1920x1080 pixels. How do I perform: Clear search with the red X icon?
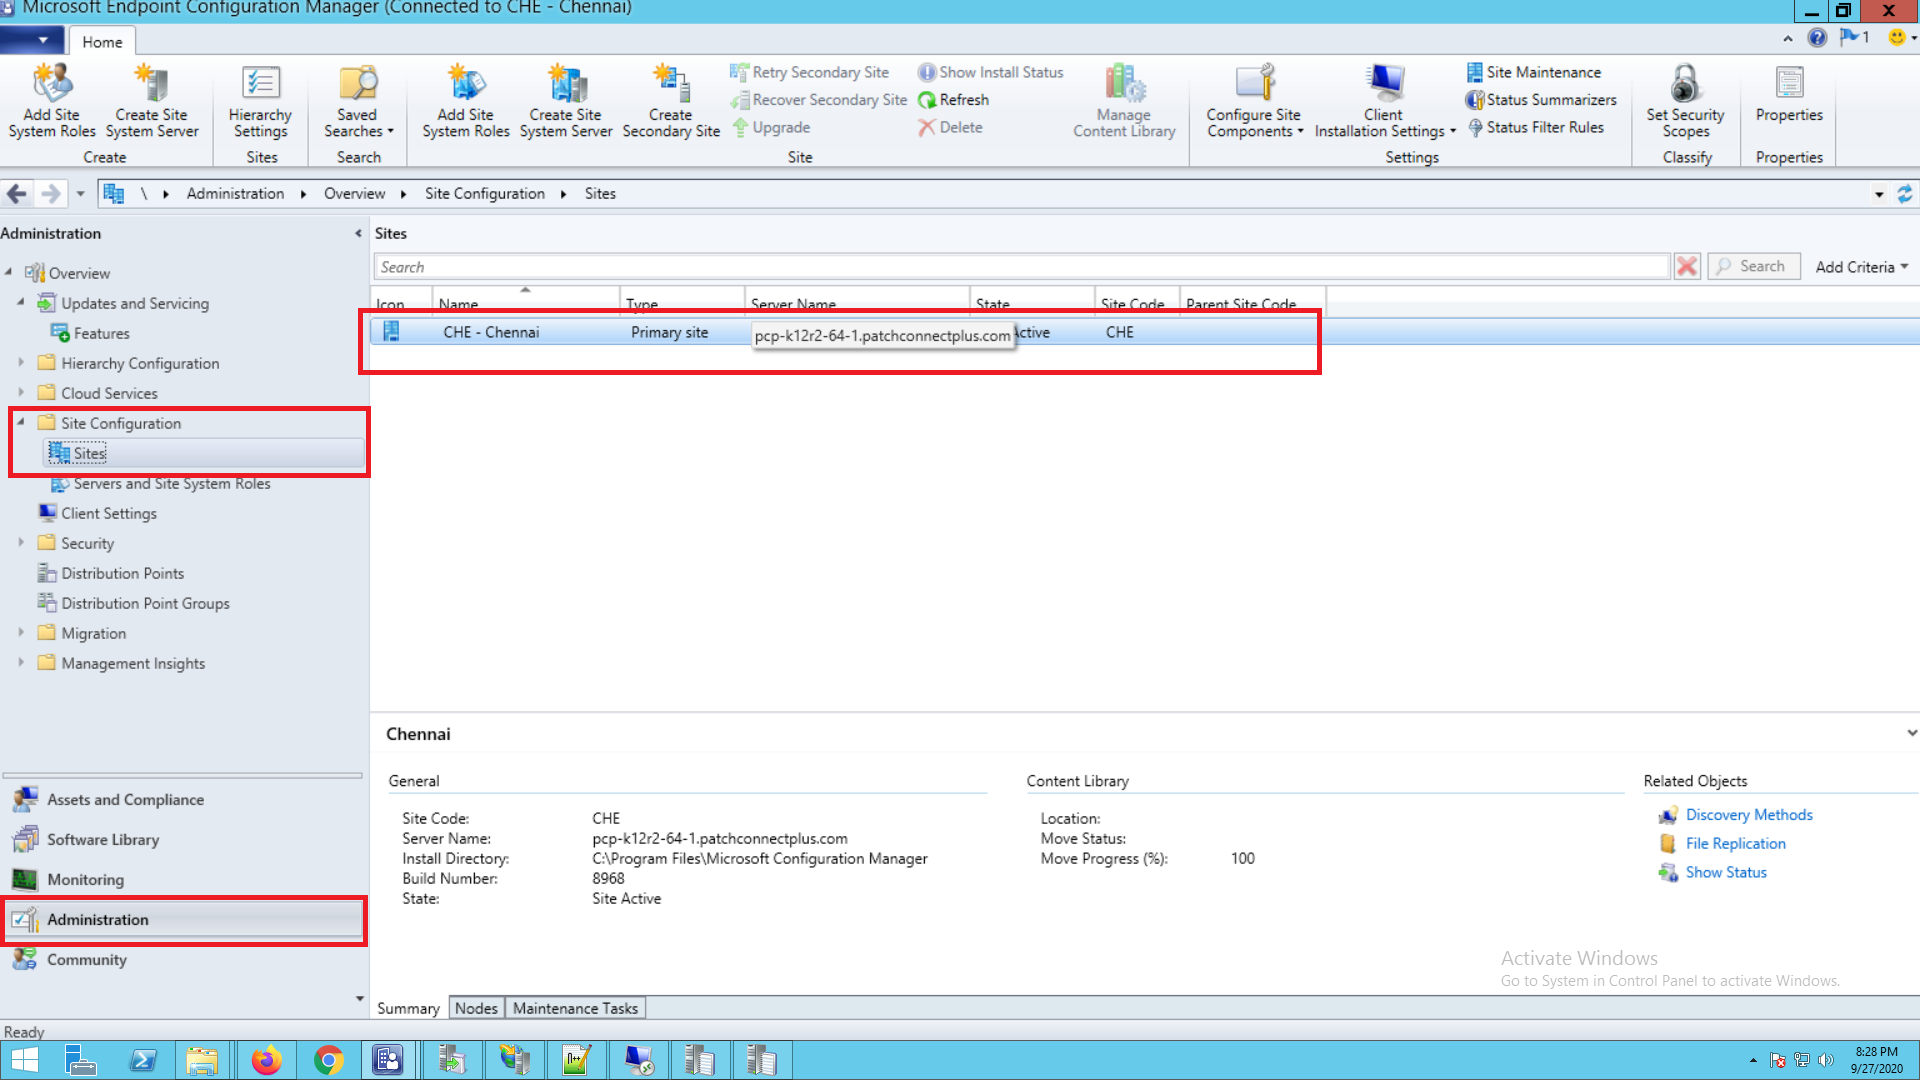[1687, 267]
